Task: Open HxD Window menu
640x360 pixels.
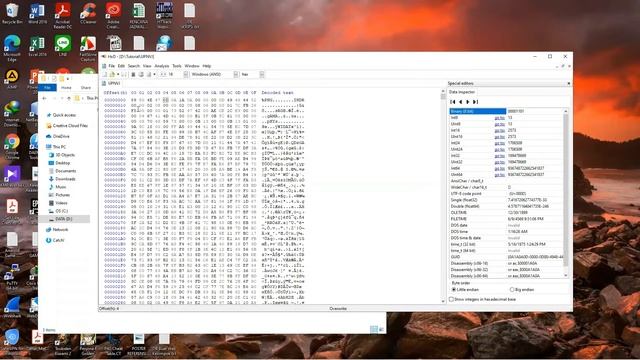Action: tap(192, 66)
